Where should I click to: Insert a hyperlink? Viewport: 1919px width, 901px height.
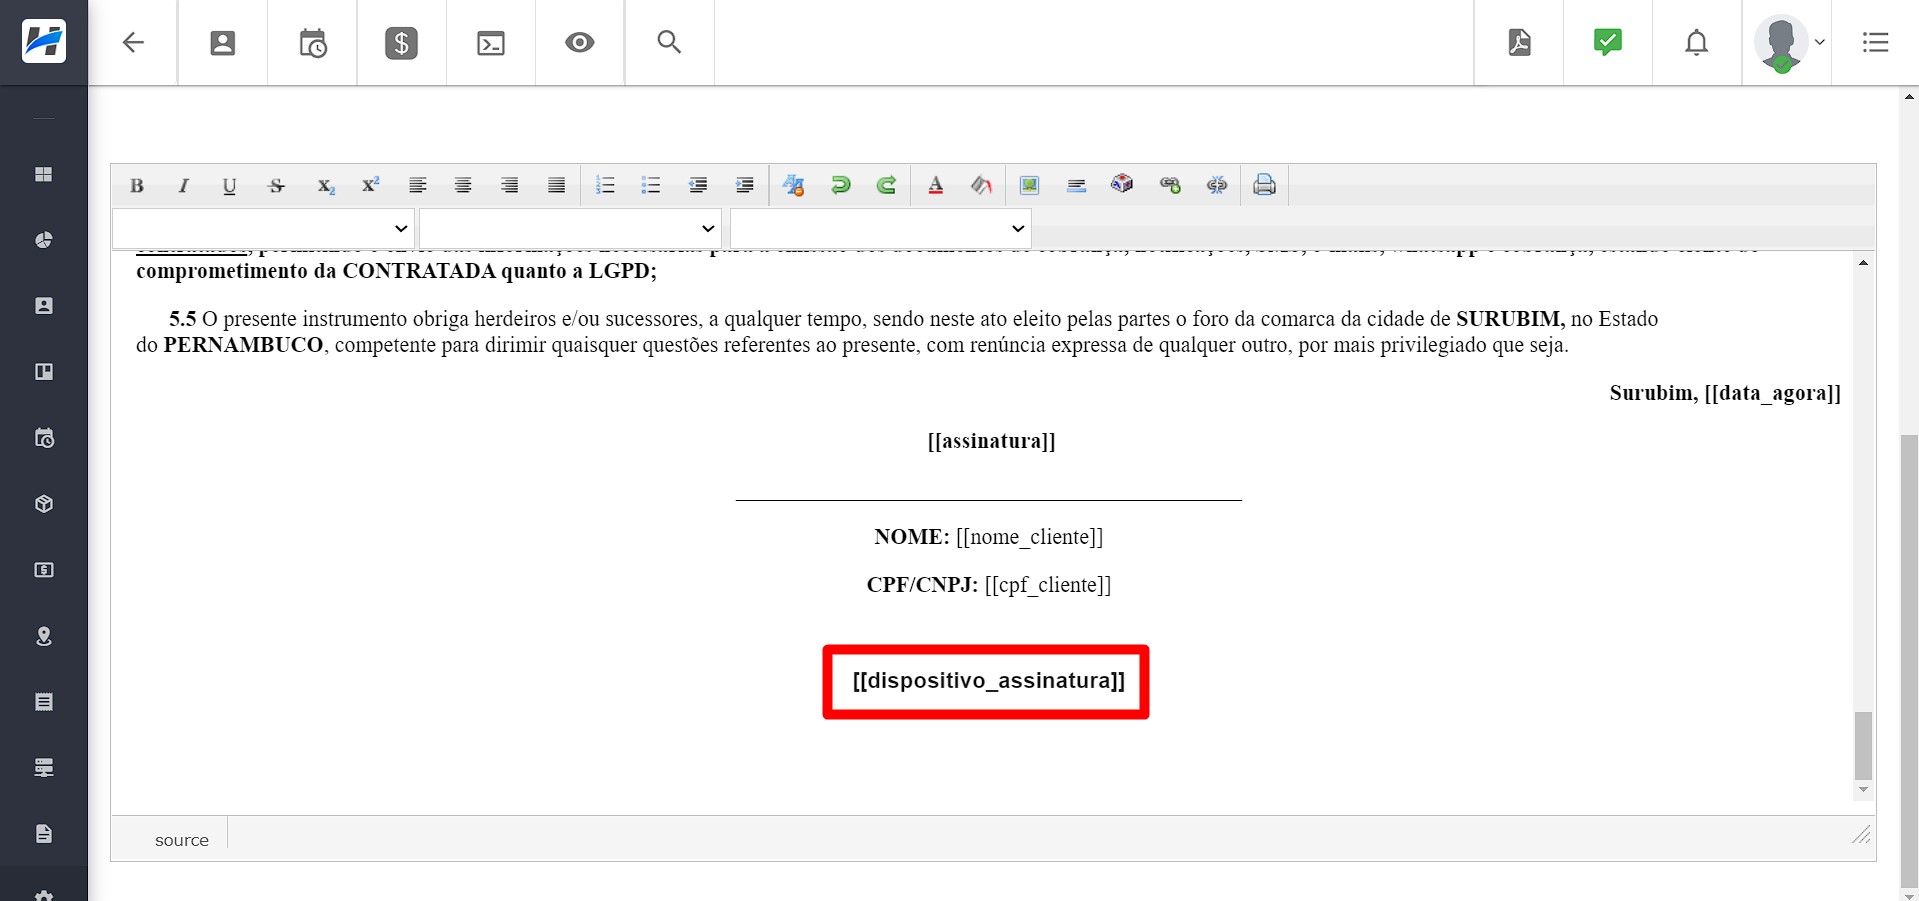pyautogui.click(x=1170, y=186)
